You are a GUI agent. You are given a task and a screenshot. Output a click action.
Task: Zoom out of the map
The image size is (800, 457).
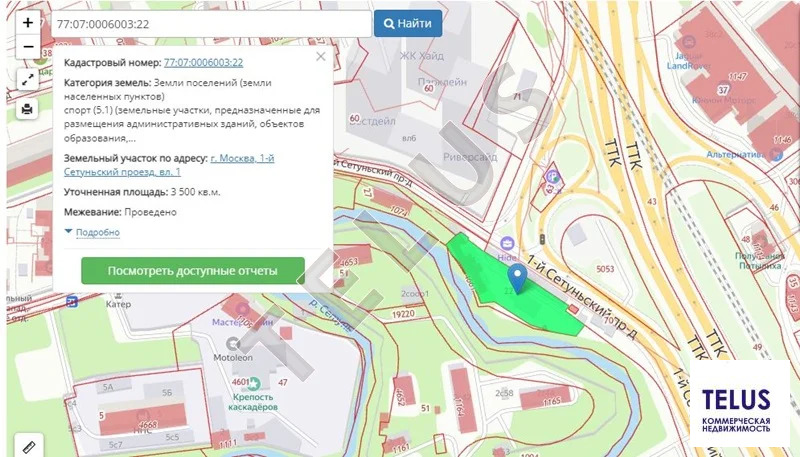click(26, 46)
